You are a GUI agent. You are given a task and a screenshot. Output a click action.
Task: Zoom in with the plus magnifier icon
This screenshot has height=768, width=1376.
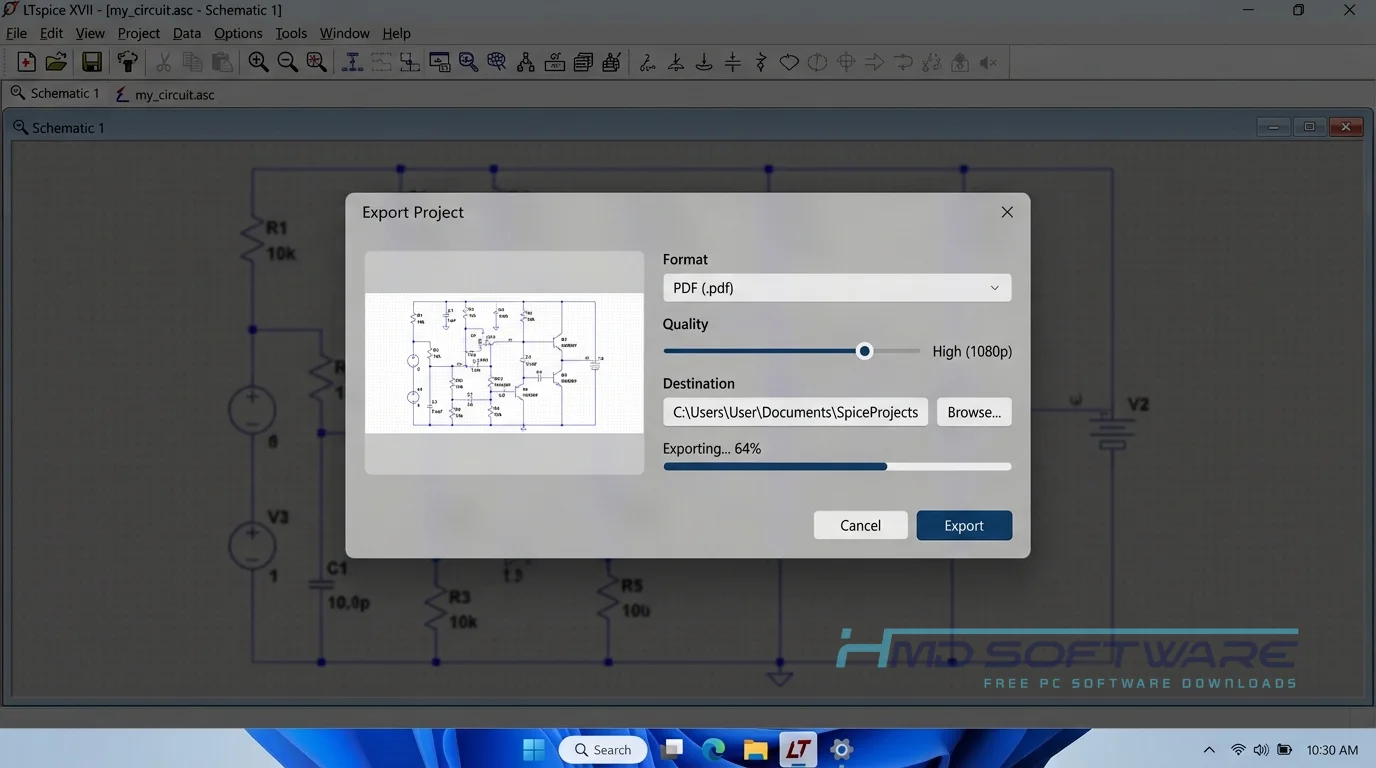point(258,62)
